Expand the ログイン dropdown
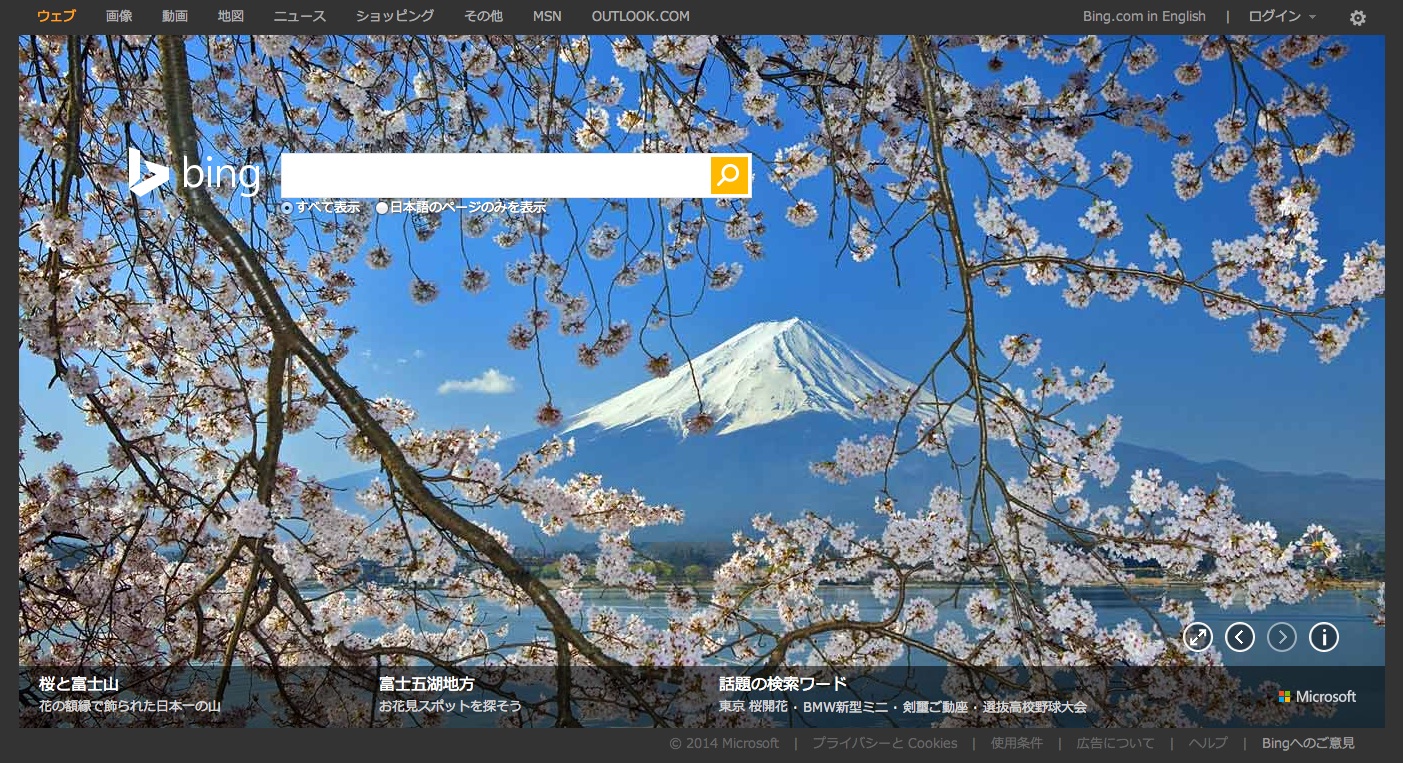Screen dimensions: 1403x763 [x=1283, y=16]
